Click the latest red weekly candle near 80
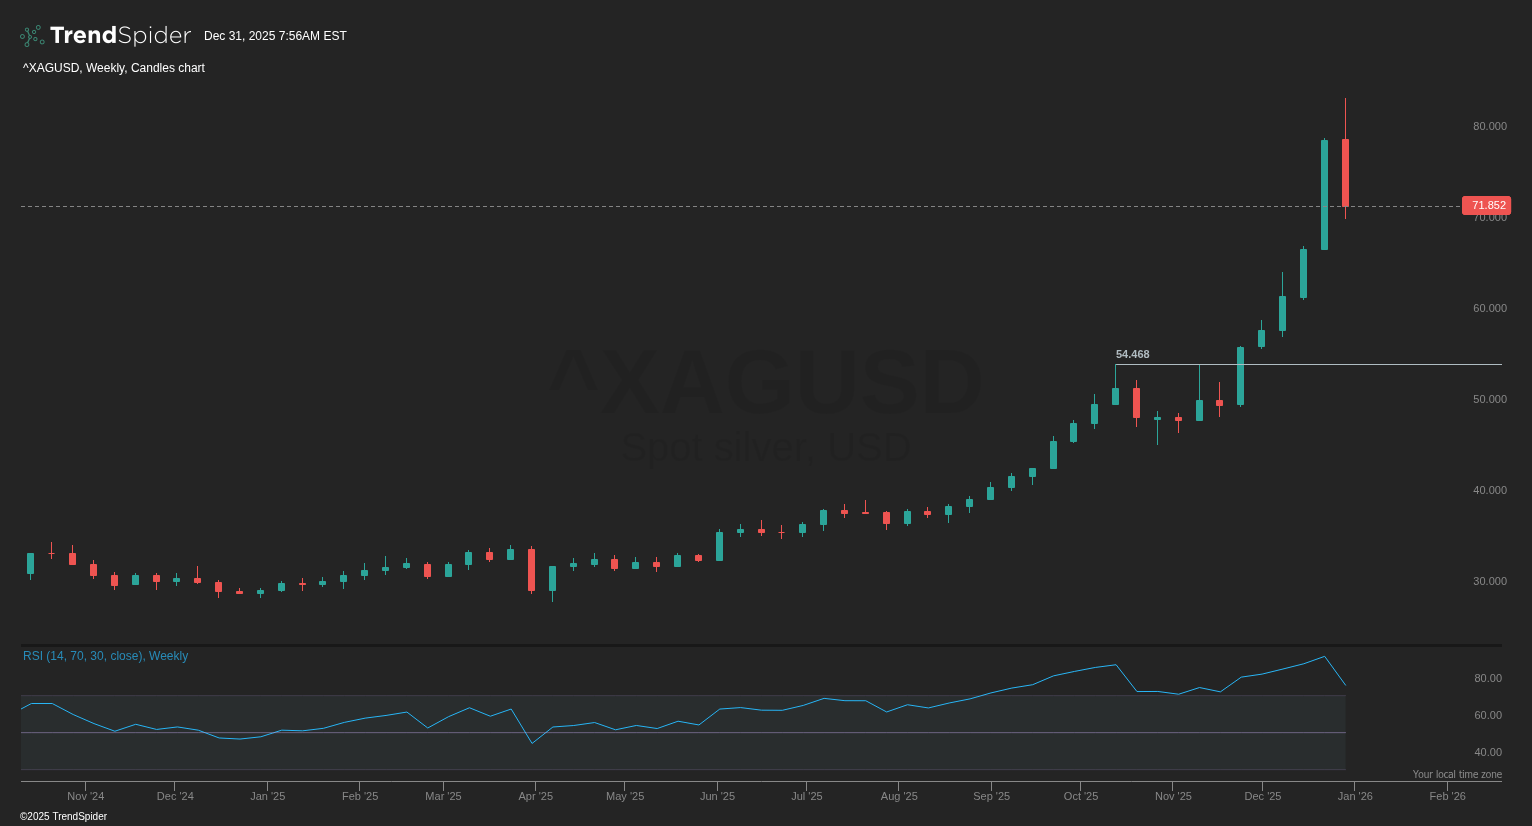This screenshot has height=826, width=1532. click(x=1345, y=172)
